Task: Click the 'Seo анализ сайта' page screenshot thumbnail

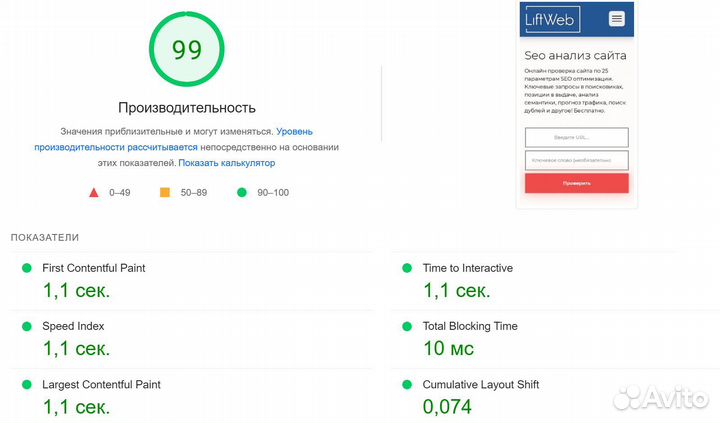Action: 576,100
